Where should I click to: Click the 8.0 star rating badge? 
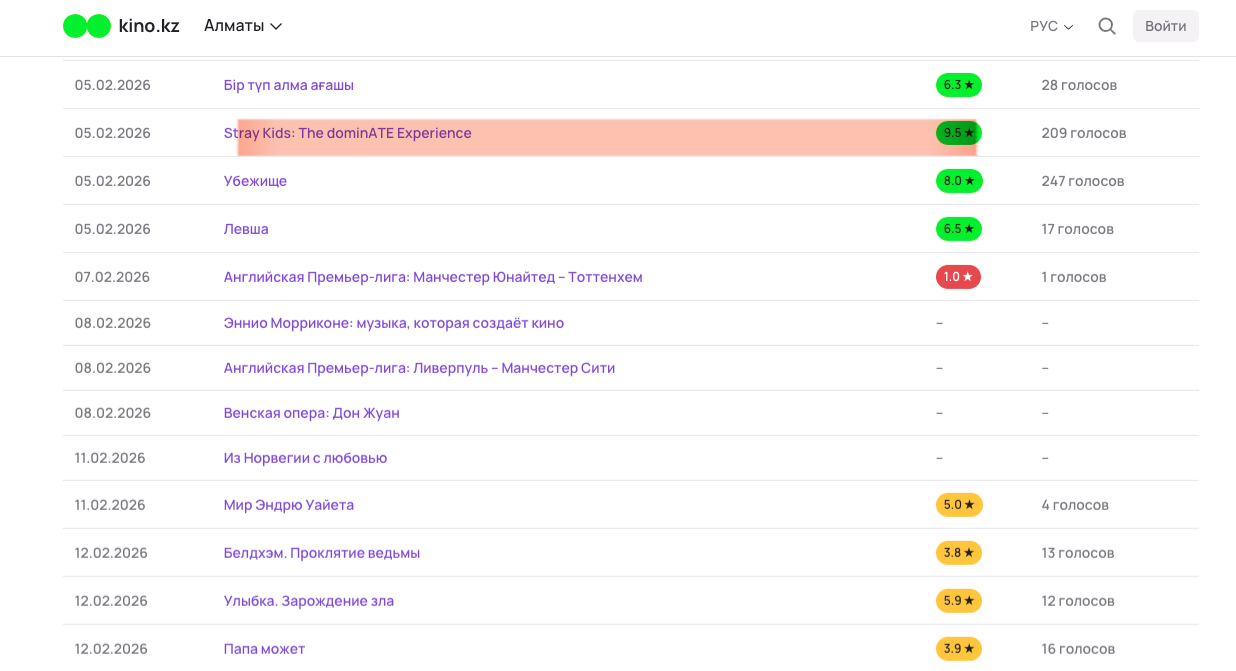[958, 181]
